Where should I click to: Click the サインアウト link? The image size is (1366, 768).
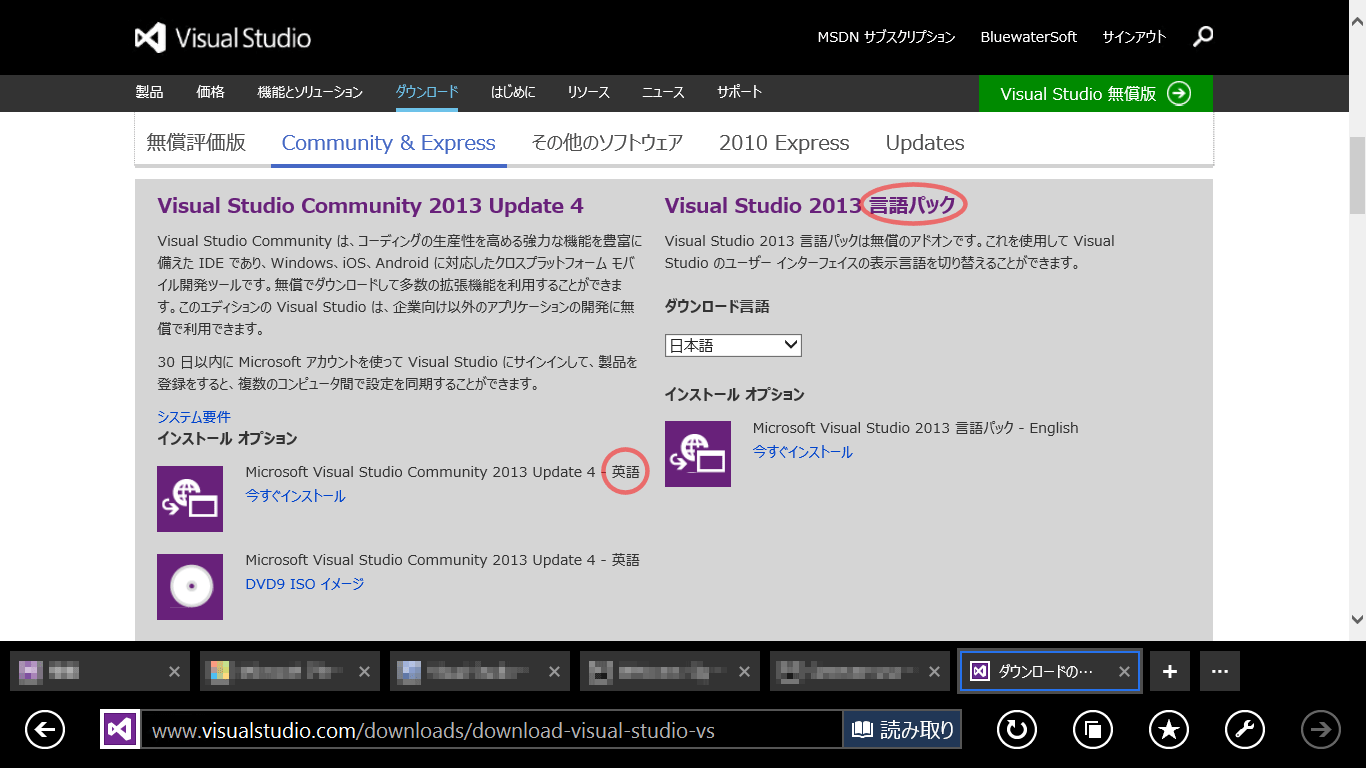pos(1134,37)
